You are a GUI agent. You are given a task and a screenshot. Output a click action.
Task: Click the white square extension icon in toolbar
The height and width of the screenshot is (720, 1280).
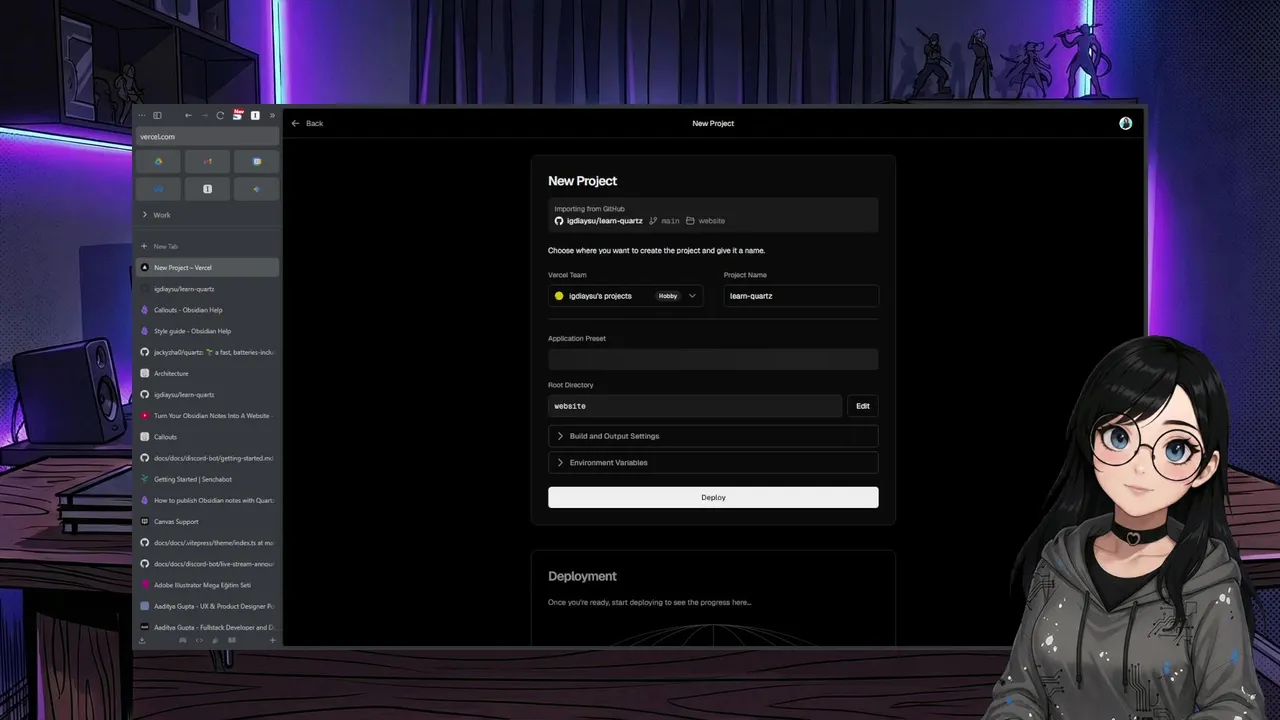(255, 115)
